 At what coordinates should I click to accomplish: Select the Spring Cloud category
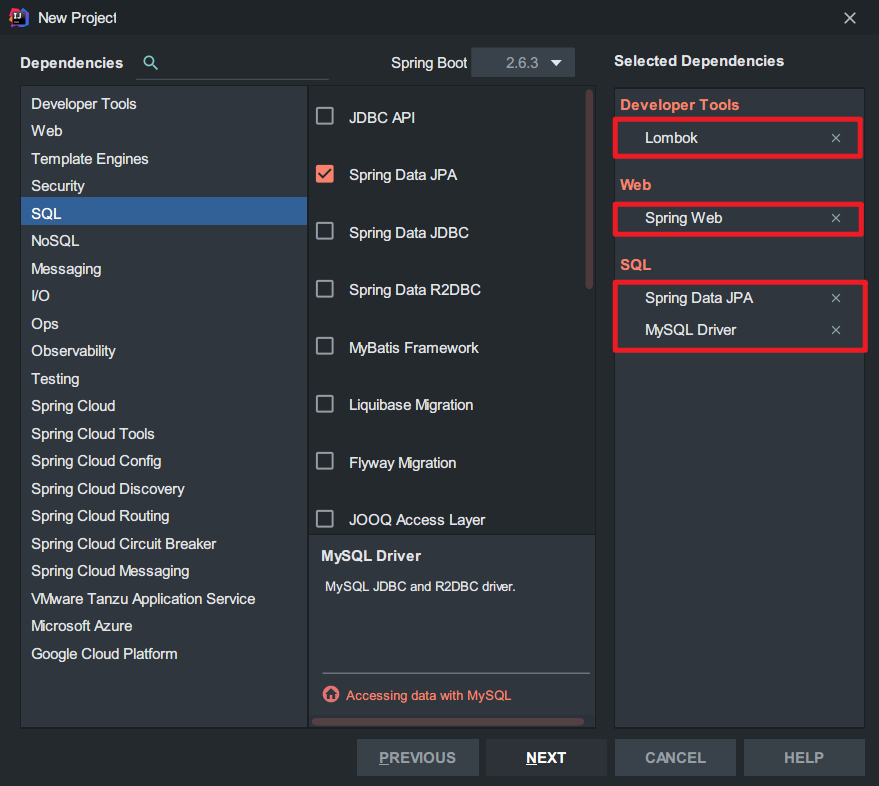point(164,406)
